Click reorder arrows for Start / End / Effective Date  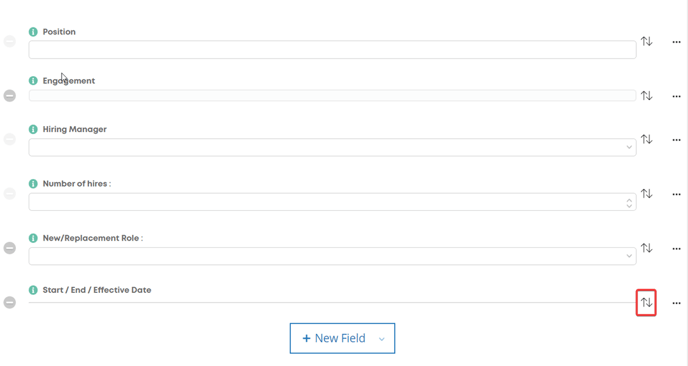pos(646,302)
